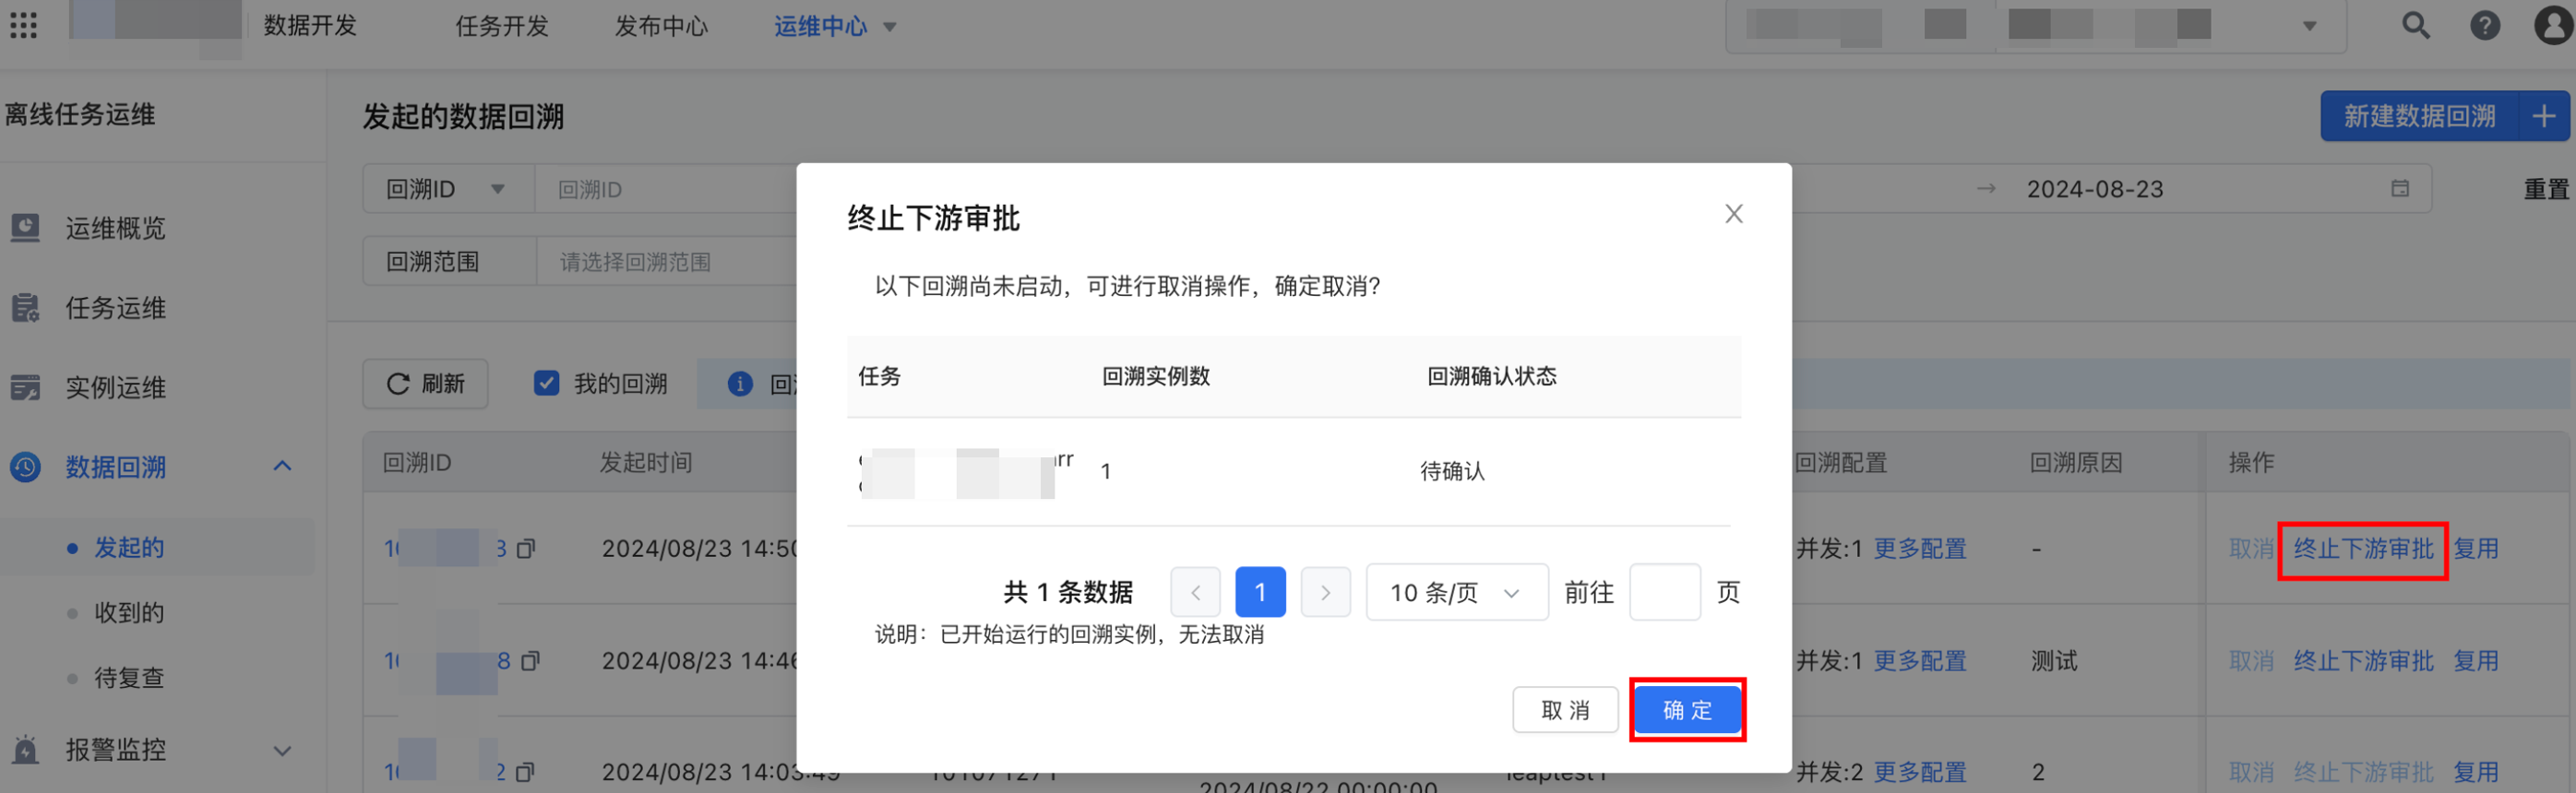Close the 终止下游审批 dialog with X
This screenshot has height=793, width=2576.
click(1734, 214)
